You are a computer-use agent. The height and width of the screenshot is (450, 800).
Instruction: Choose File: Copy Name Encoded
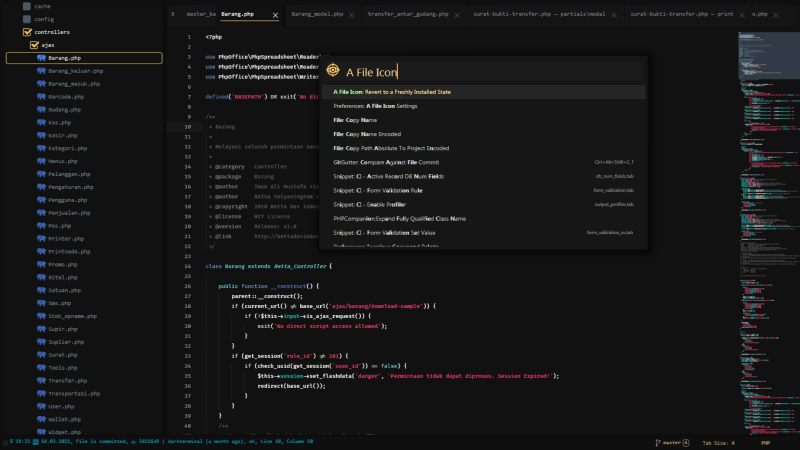coord(483,134)
